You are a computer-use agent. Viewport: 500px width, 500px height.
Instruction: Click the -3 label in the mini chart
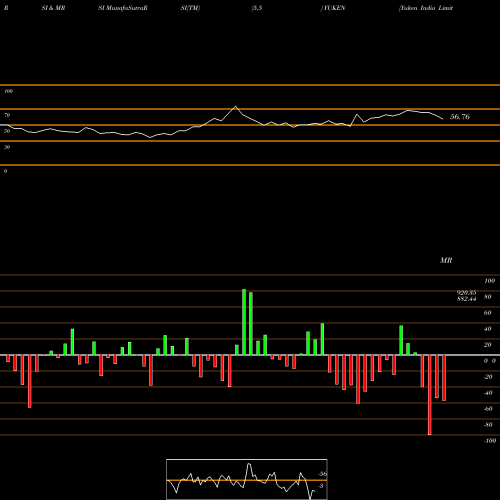coord(320,486)
